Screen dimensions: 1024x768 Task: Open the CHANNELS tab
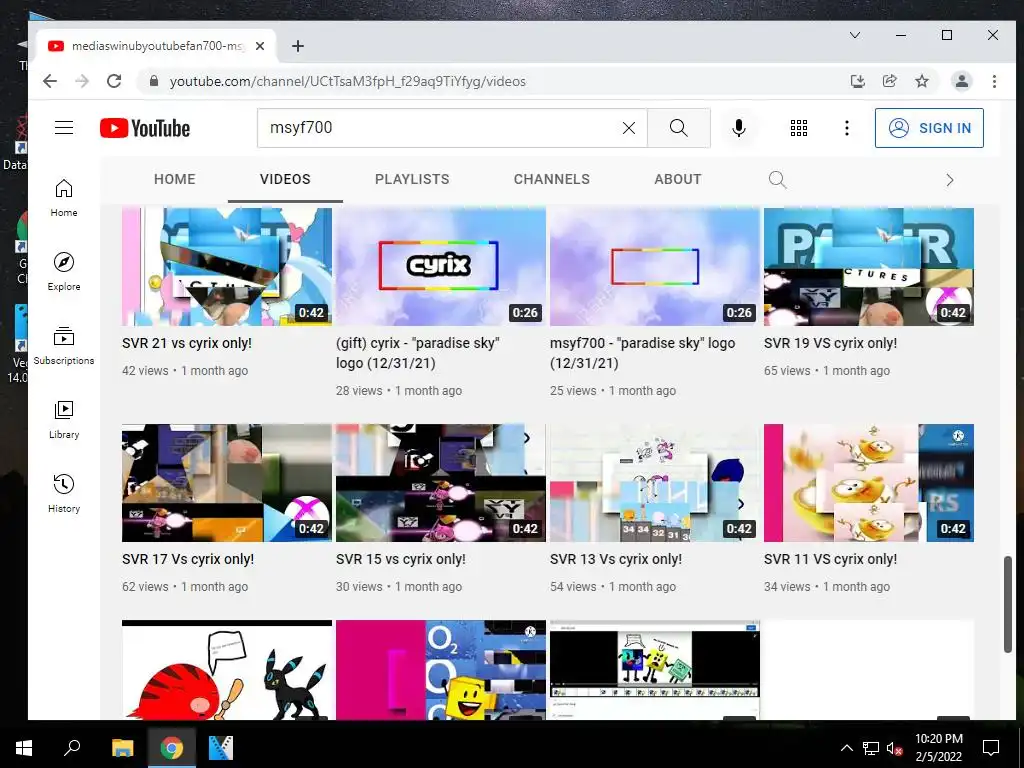[552, 180]
